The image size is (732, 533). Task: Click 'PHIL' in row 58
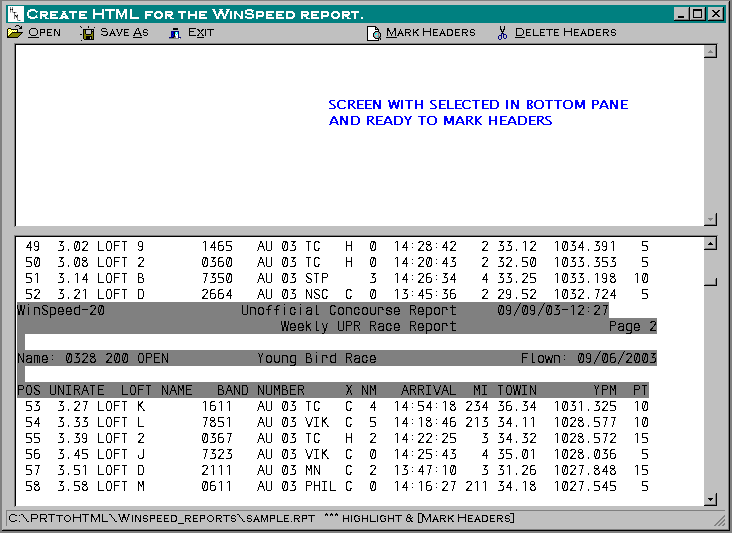point(321,486)
